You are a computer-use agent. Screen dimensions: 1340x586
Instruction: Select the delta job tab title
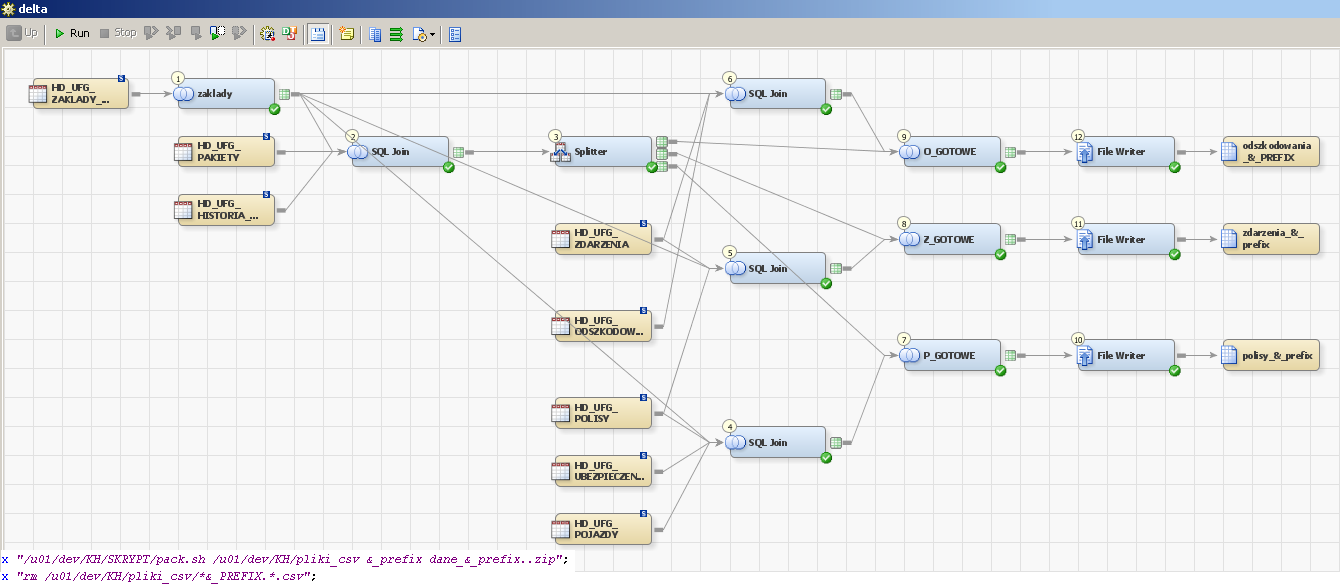pos(32,8)
